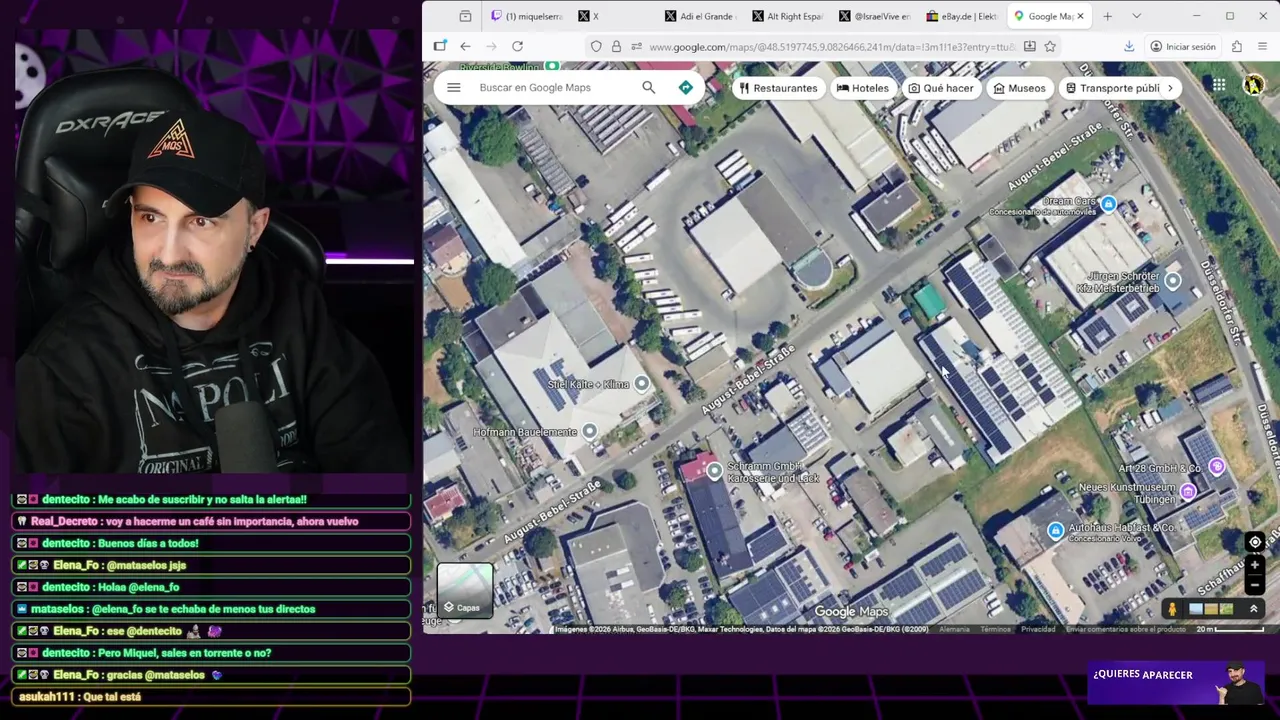The height and width of the screenshot is (720, 1280).
Task: Open the Google account avatar
Action: point(1253,86)
